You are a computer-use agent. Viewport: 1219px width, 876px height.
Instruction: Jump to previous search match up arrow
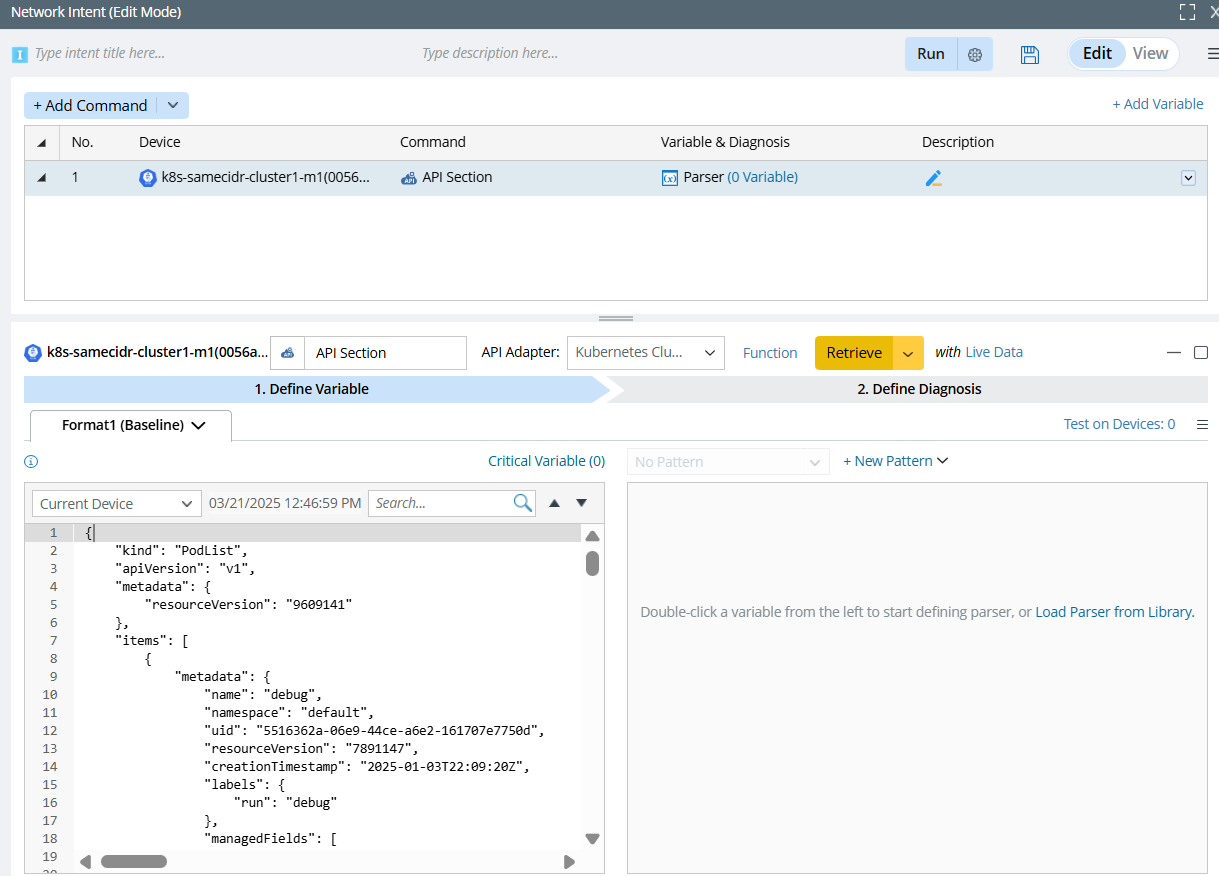point(555,503)
